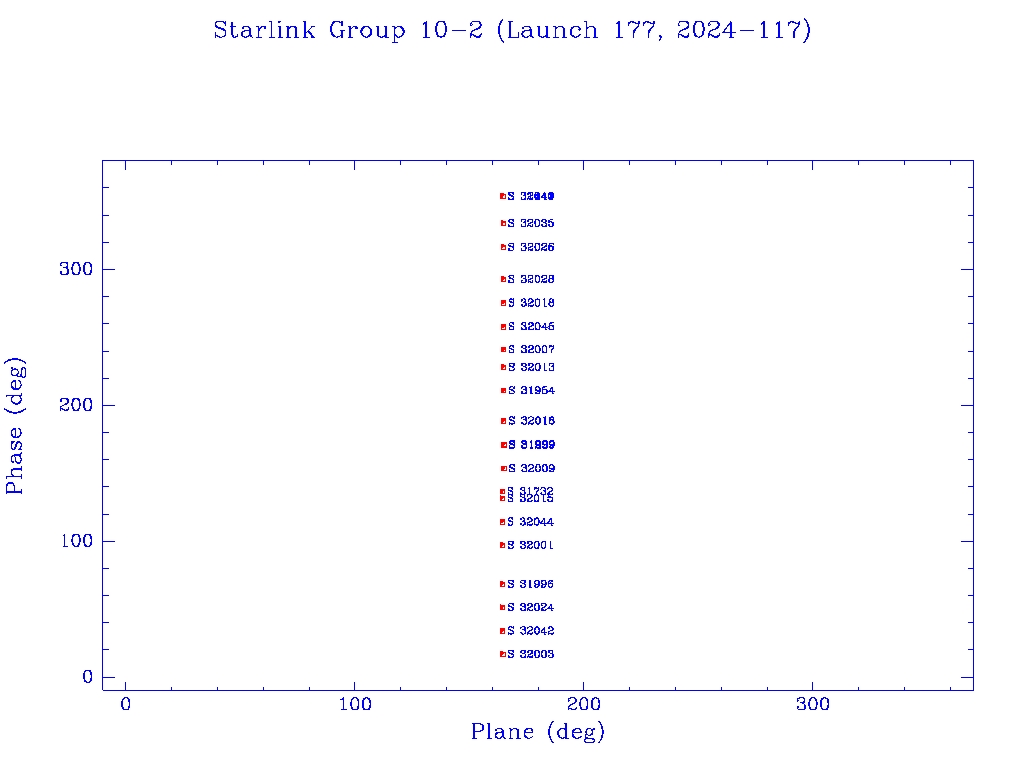Click the red marker beside S 32007

click(504, 349)
